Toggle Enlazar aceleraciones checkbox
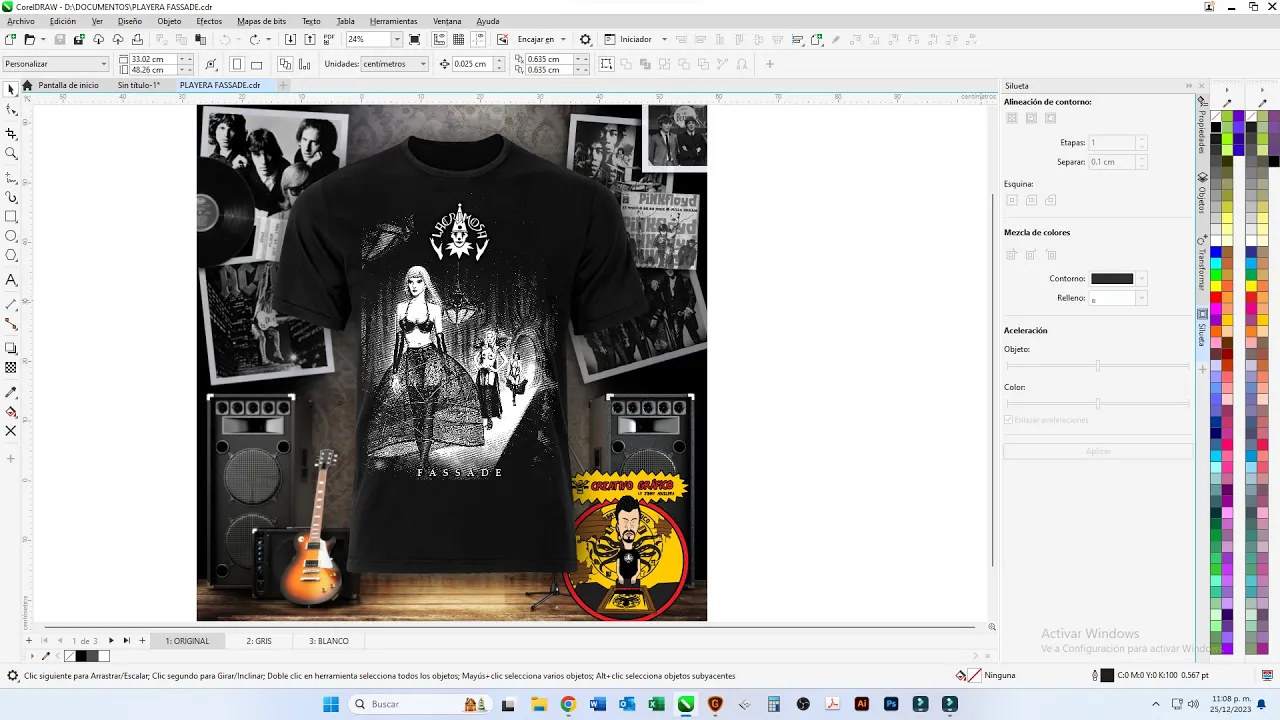This screenshot has width=1280, height=720. (x=1008, y=420)
